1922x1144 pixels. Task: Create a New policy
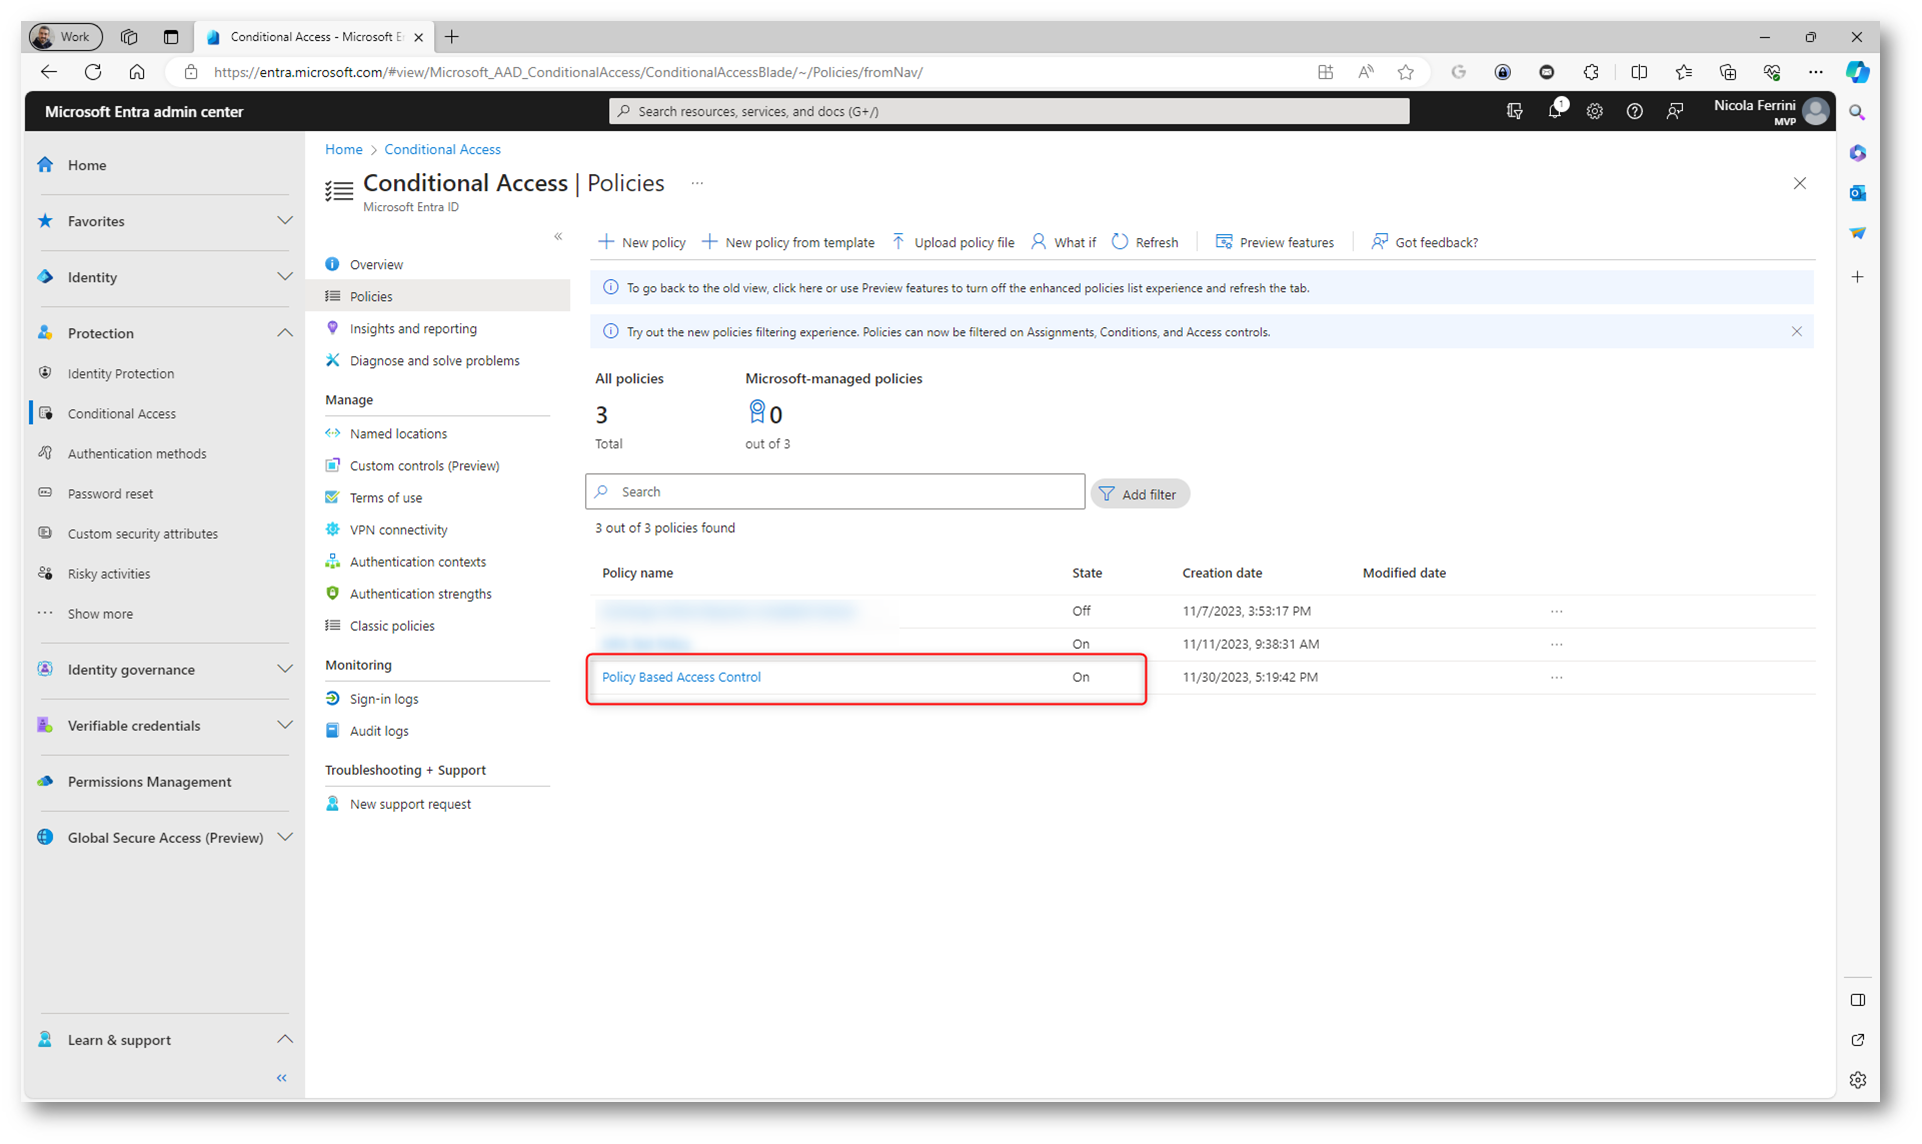[x=642, y=242]
